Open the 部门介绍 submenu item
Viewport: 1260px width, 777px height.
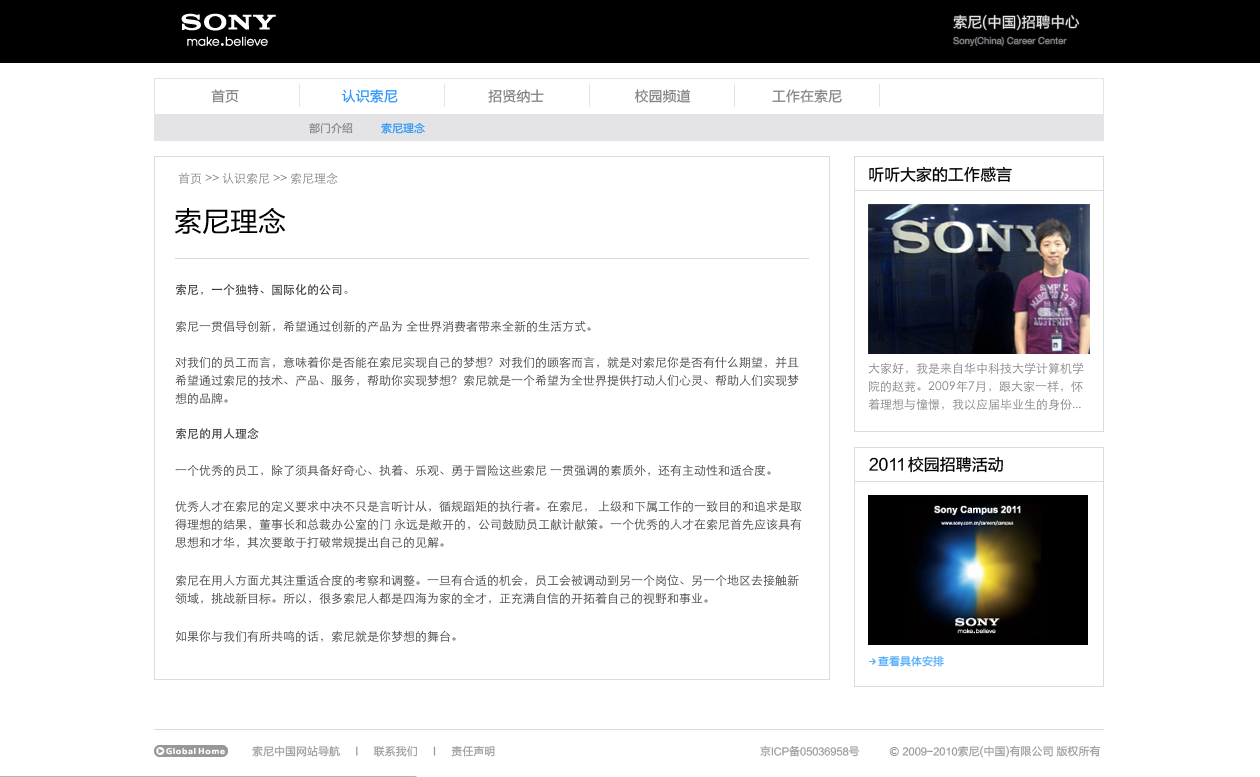pyautogui.click(x=331, y=128)
